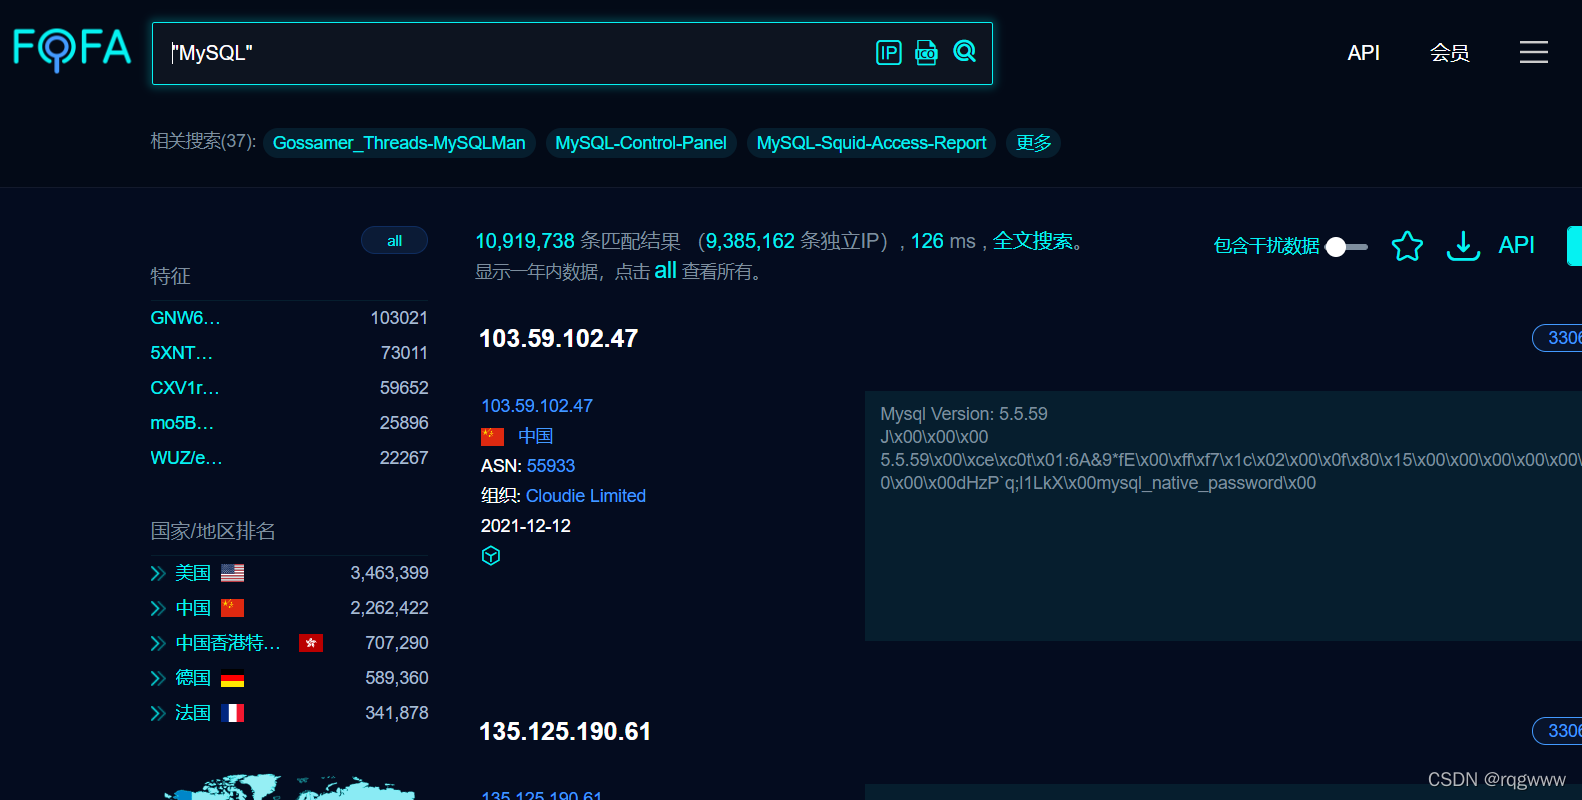The width and height of the screenshot is (1582, 800).
Task: Click the date 2021-12-12
Action: click(x=526, y=526)
